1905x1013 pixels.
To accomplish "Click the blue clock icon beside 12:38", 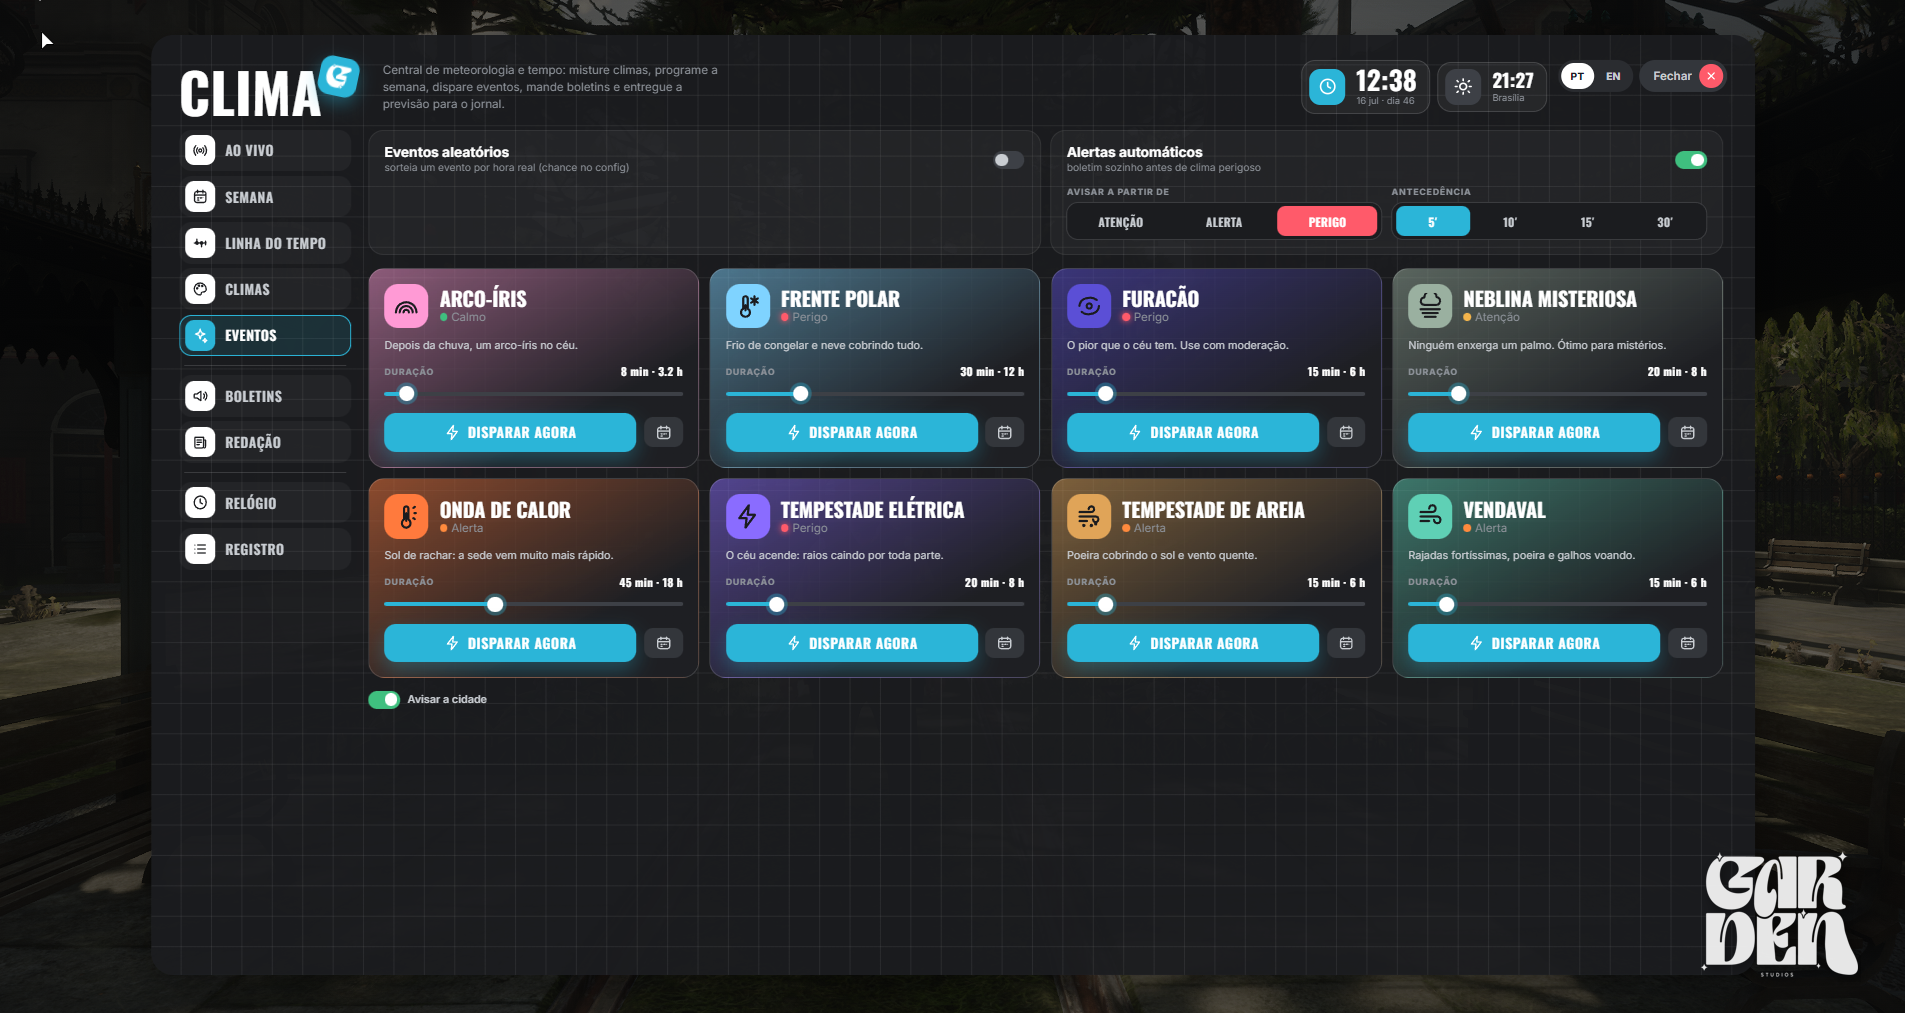I will pos(1327,87).
